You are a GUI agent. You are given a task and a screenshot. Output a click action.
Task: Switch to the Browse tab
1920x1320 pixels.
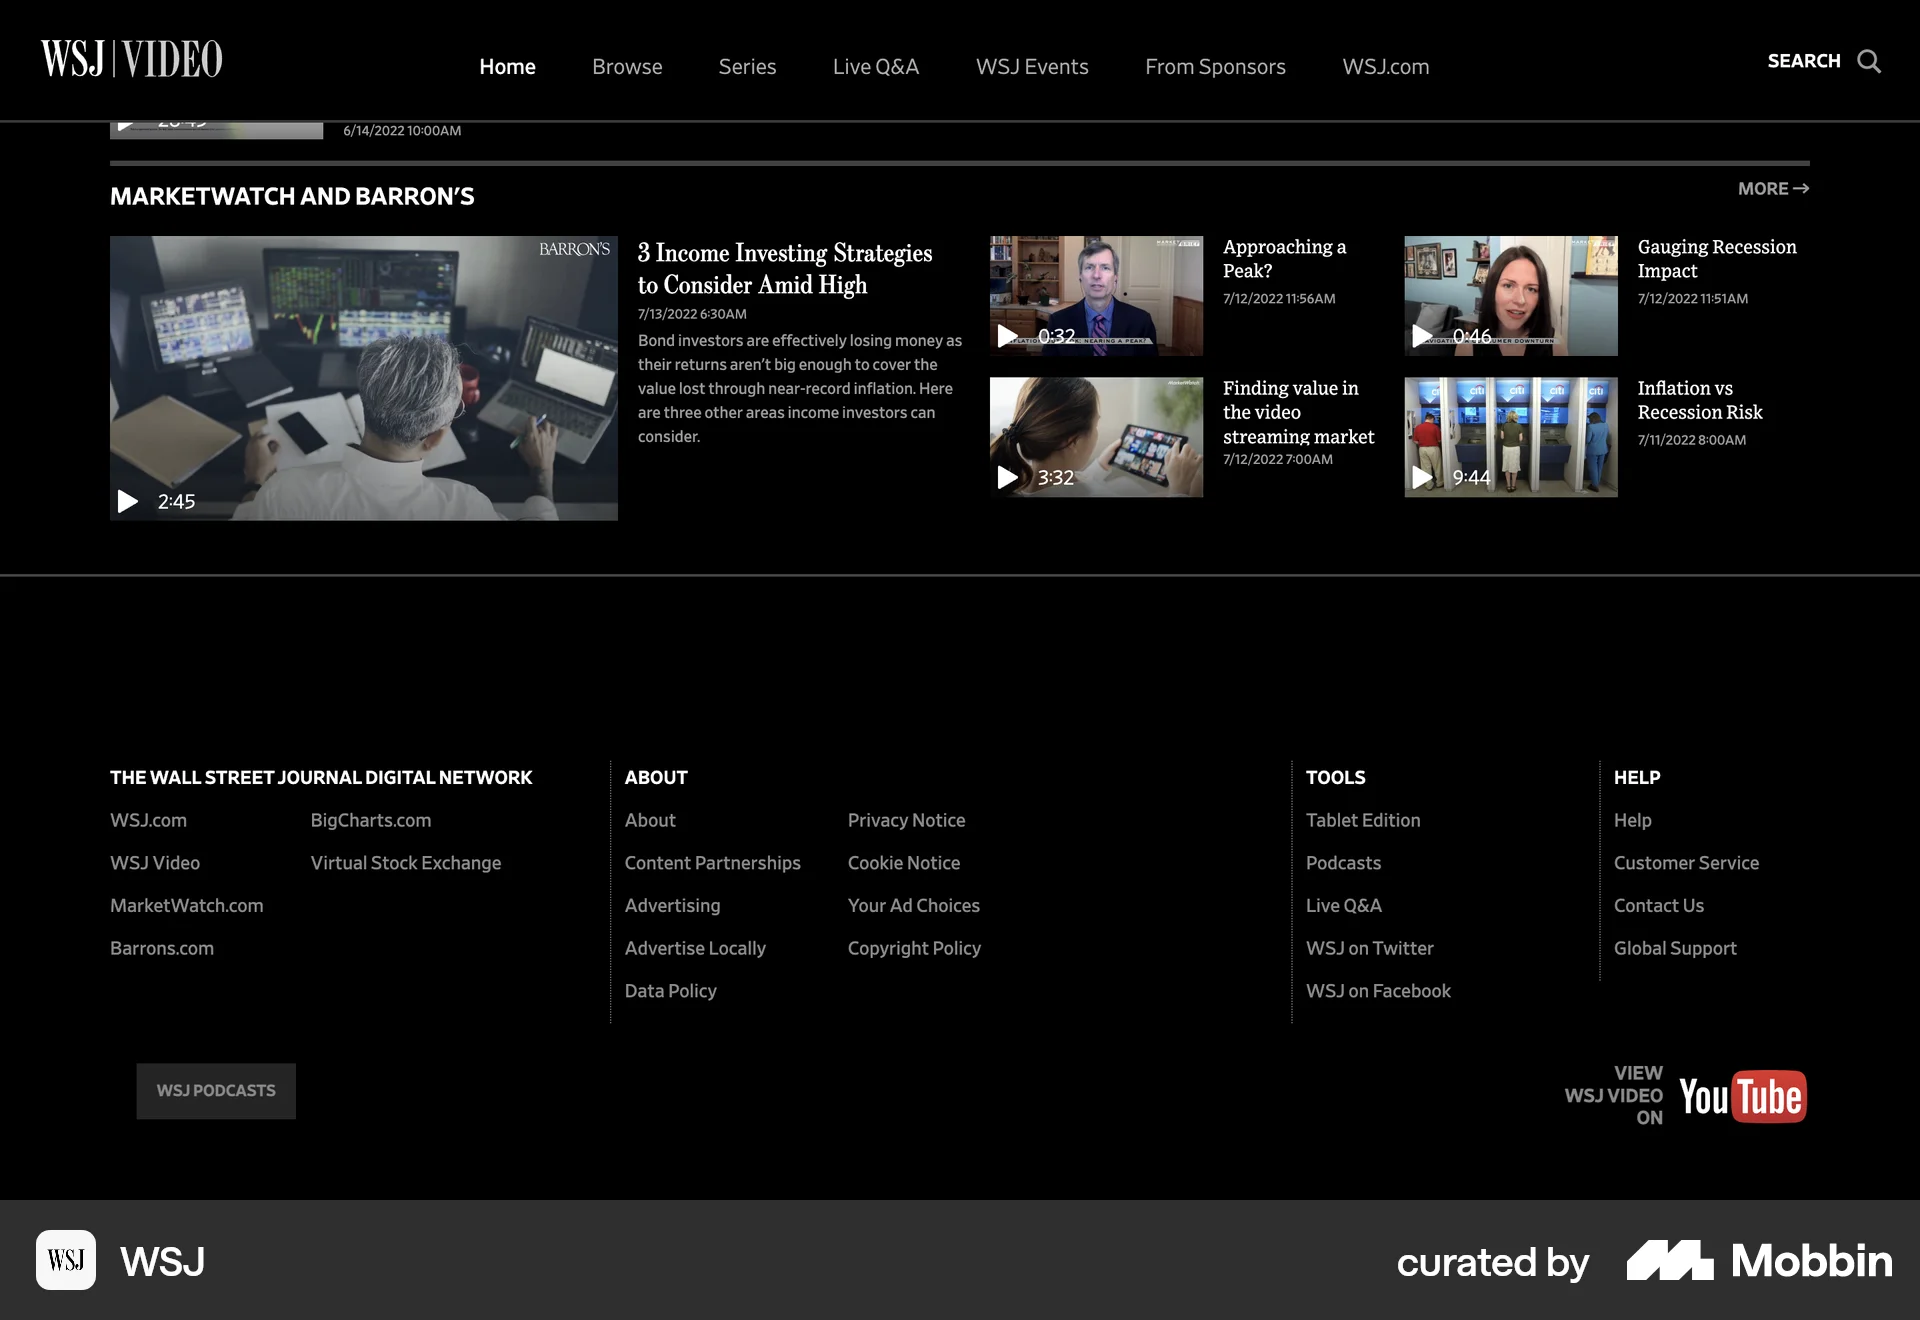point(627,67)
